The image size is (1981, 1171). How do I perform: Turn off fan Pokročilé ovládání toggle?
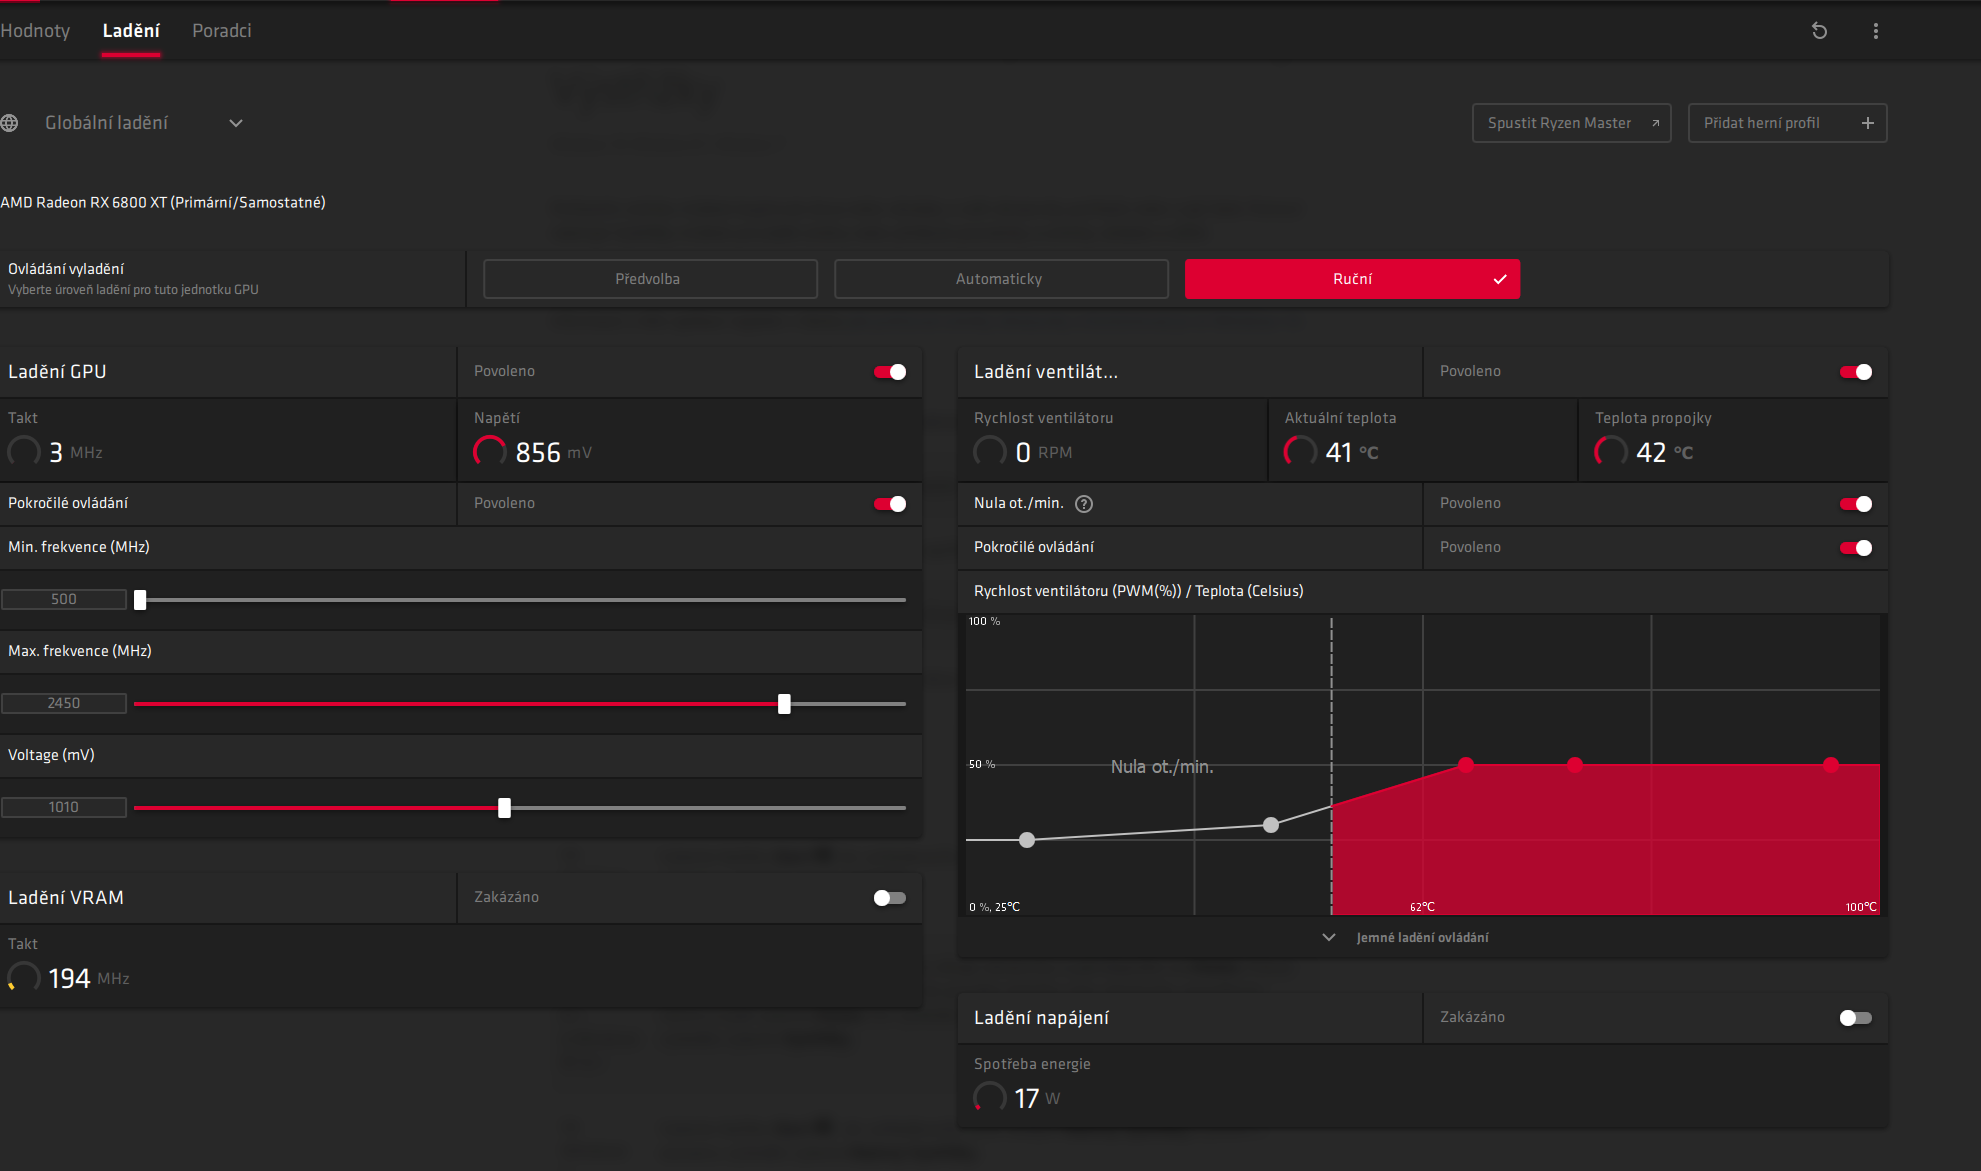click(x=1855, y=548)
